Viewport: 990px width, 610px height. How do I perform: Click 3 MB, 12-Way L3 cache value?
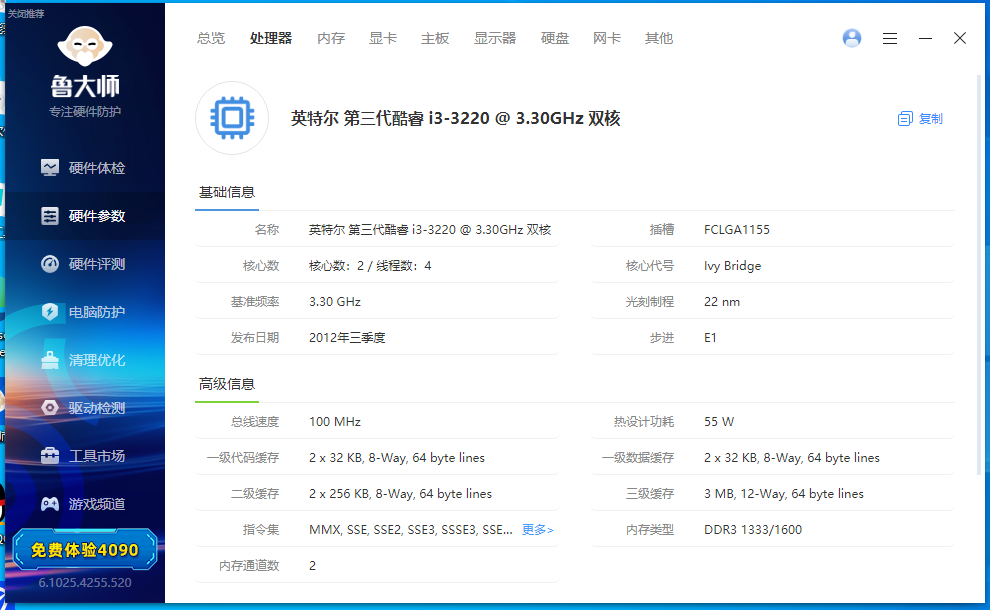(x=784, y=494)
